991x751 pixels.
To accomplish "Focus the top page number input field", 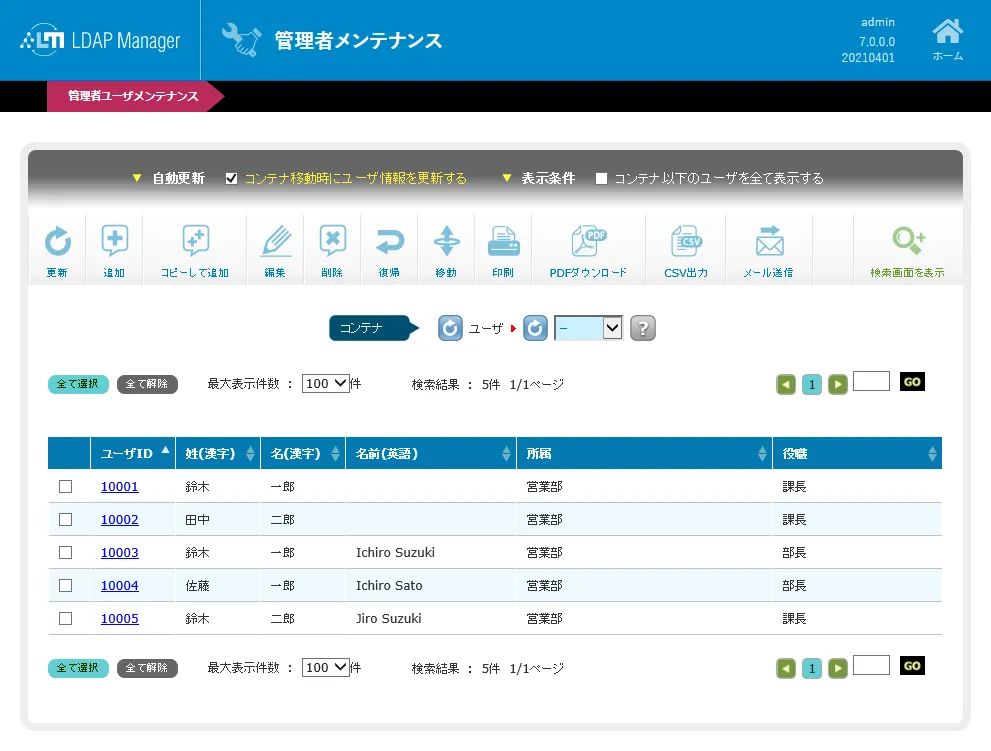I will (872, 381).
